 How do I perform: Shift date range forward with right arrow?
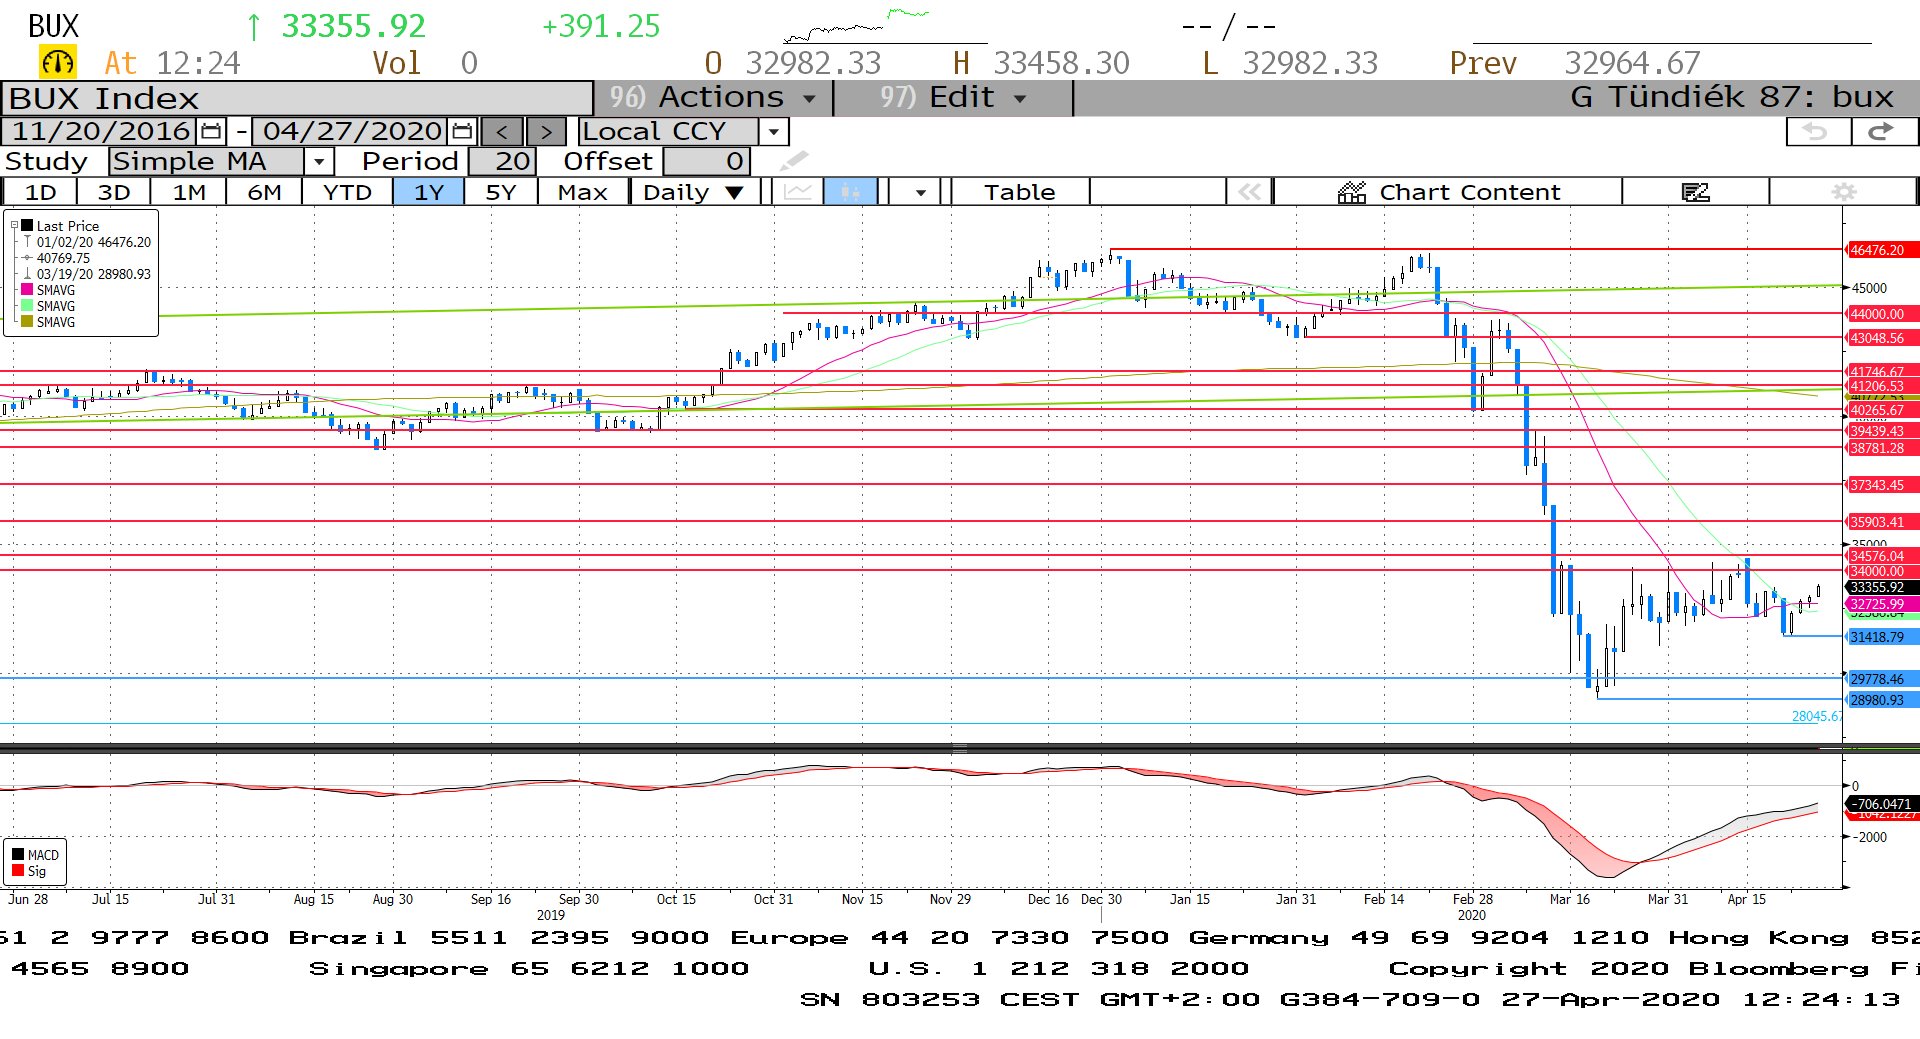[x=546, y=132]
